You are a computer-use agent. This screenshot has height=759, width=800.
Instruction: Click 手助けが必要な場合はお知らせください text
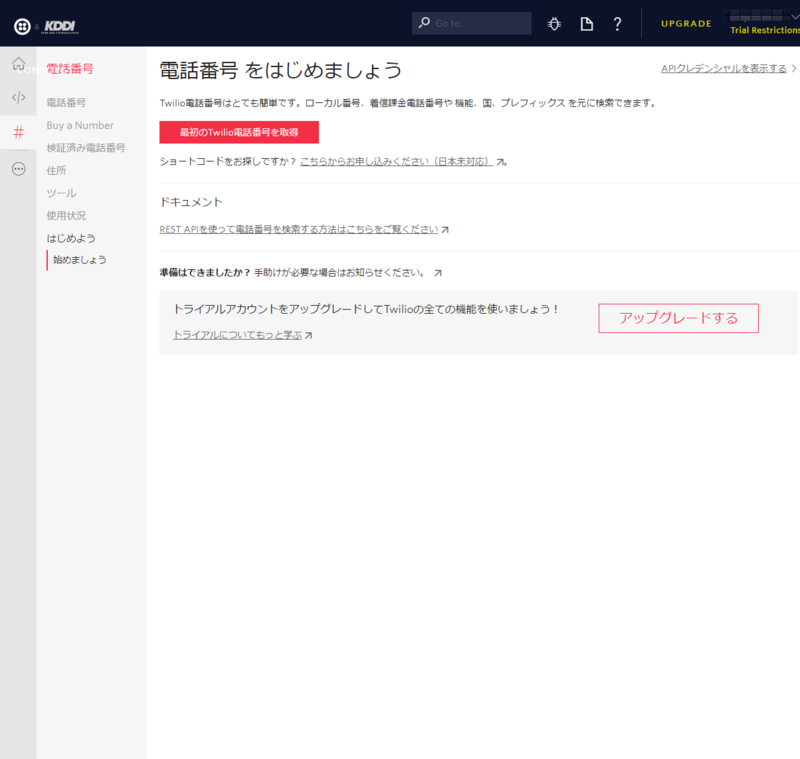[340, 273]
